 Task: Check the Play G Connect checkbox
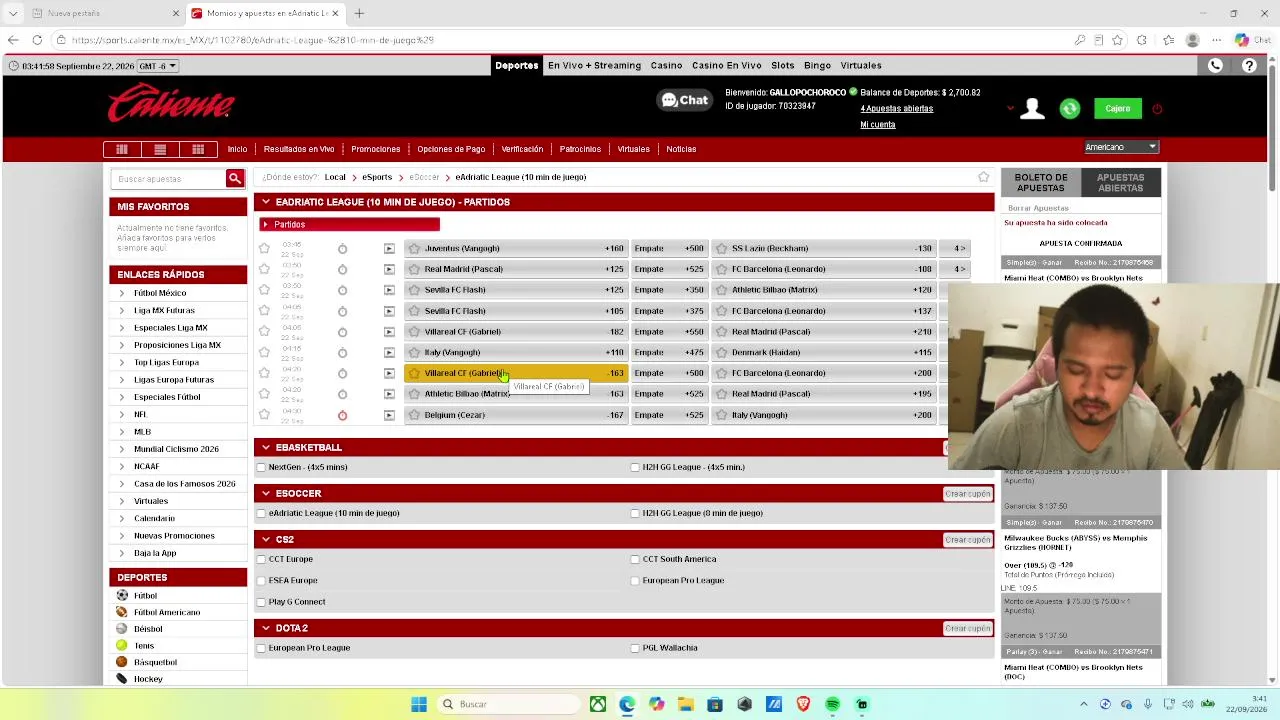261,602
